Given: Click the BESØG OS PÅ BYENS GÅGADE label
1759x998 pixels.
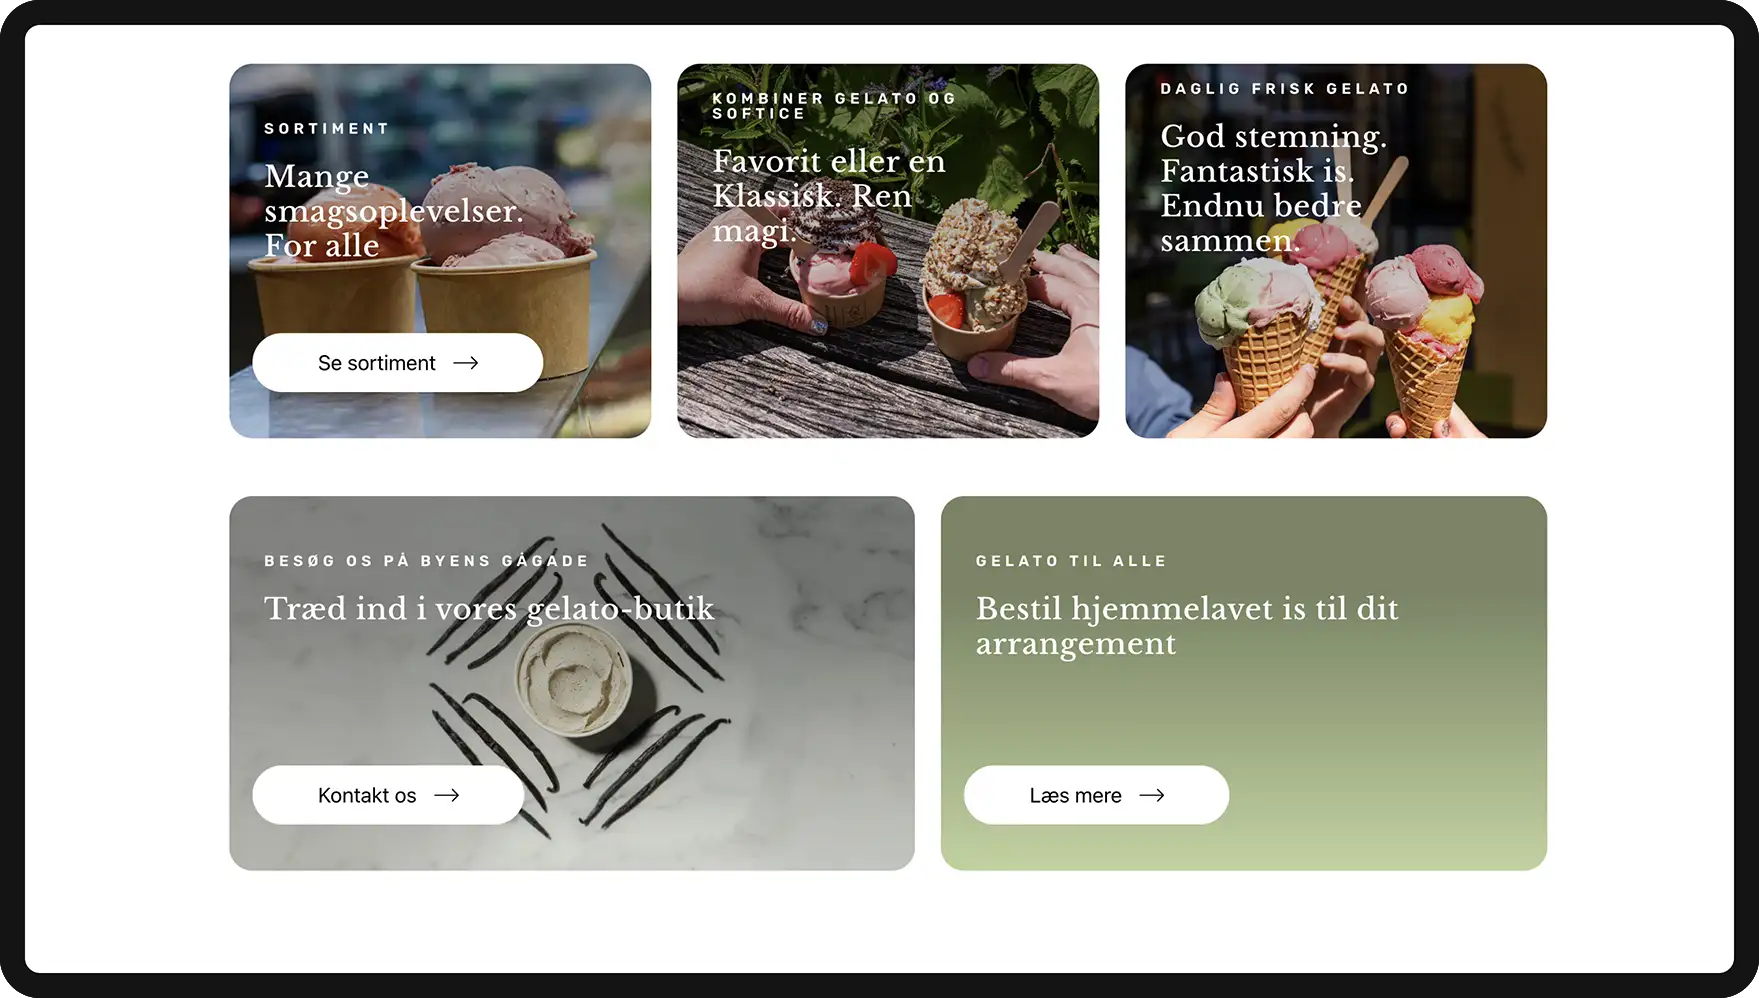Looking at the screenshot, I should (427, 561).
